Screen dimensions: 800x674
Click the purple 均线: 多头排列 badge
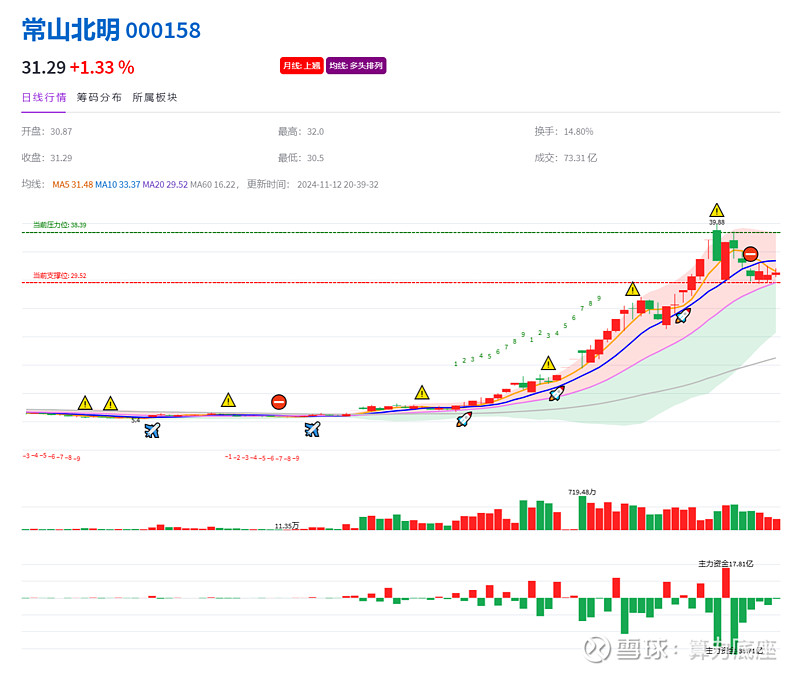[356, 65]
